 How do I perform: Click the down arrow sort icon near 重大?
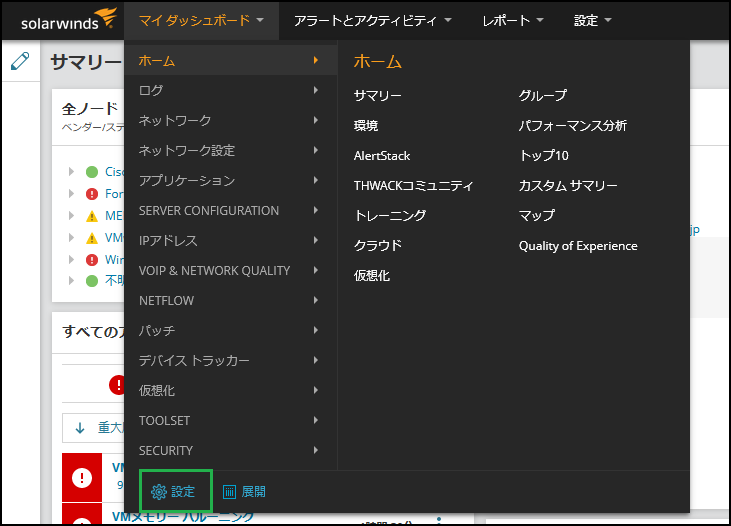tap(80, 428)
